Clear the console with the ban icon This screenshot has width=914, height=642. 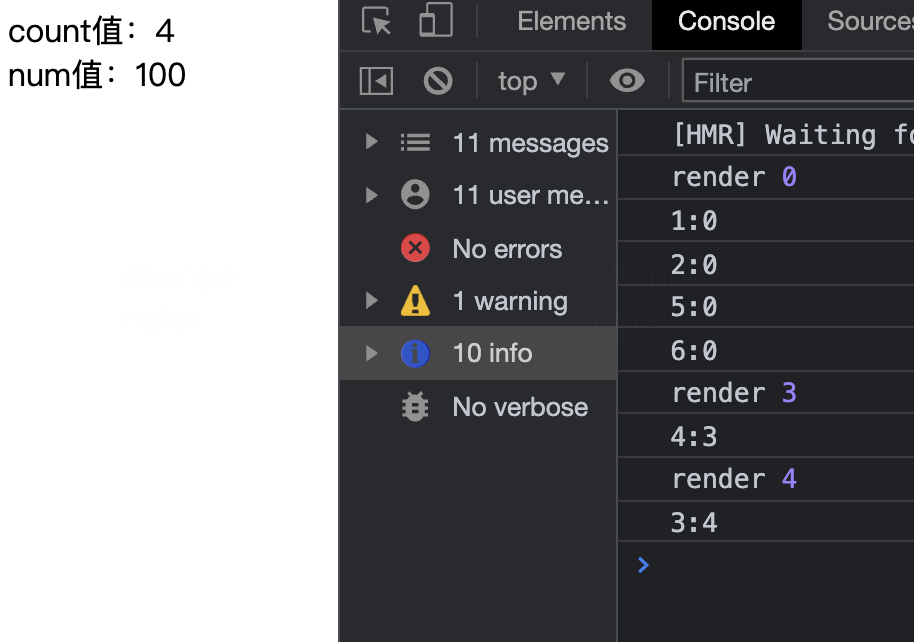tap(438, 80)
